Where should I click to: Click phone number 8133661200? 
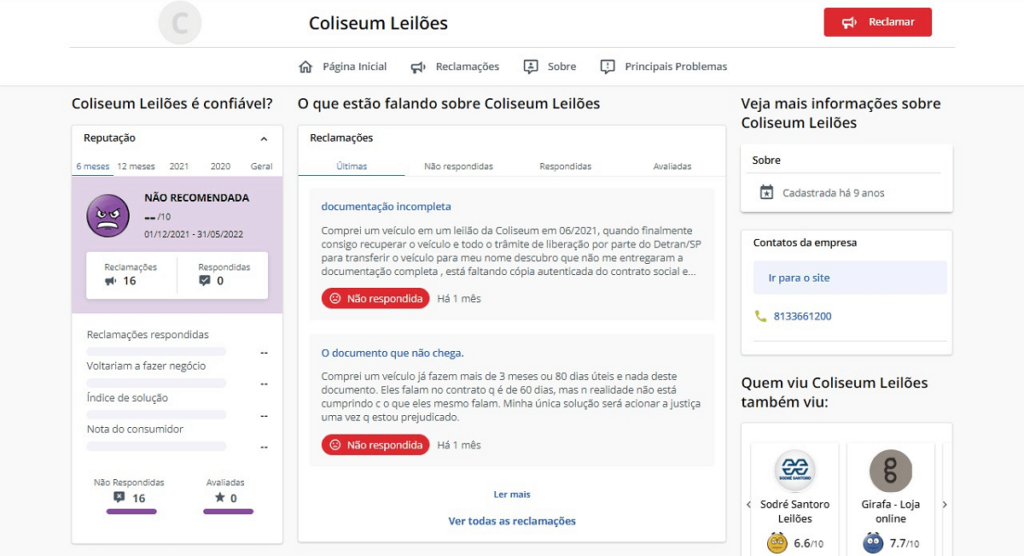pyautogui.click(x=803, y=316)
